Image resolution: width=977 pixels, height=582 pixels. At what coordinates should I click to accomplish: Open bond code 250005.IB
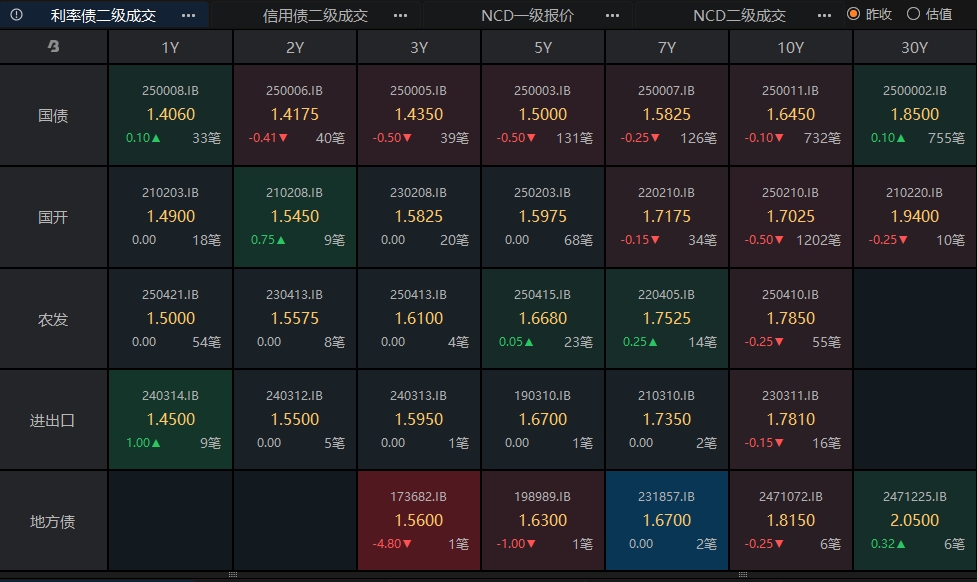(418, 90)
